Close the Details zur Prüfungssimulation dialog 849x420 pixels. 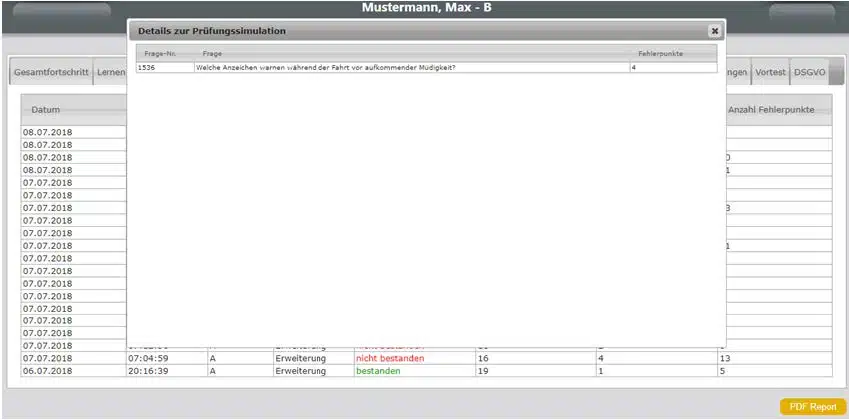[714, 31]
